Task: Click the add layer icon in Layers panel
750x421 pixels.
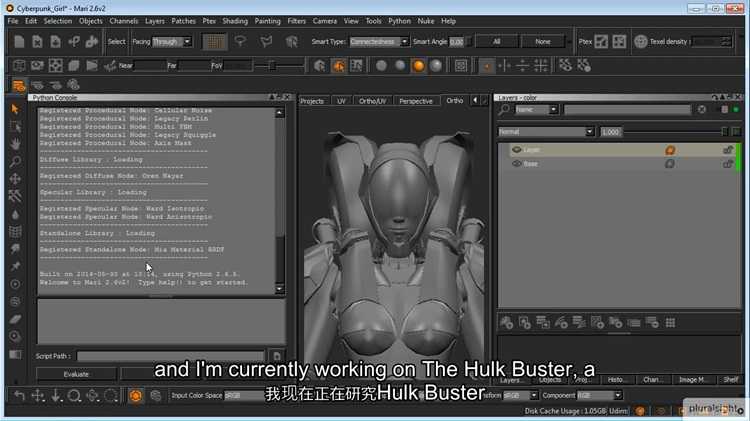Action: click(507, 322)
